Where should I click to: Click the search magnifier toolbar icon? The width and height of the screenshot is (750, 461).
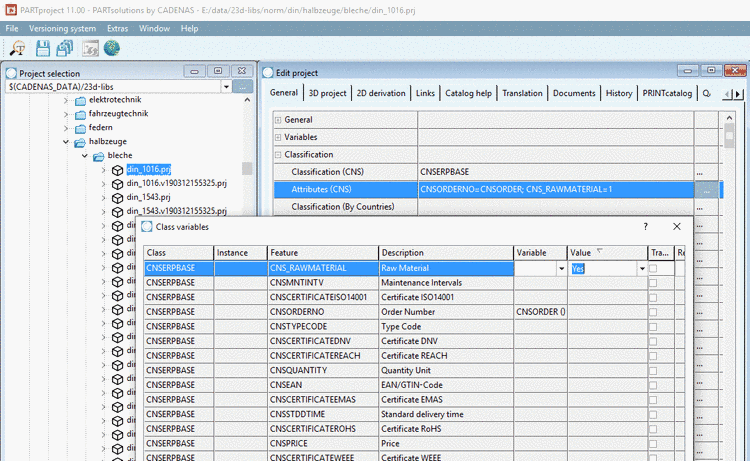click(x=17, y=47)
